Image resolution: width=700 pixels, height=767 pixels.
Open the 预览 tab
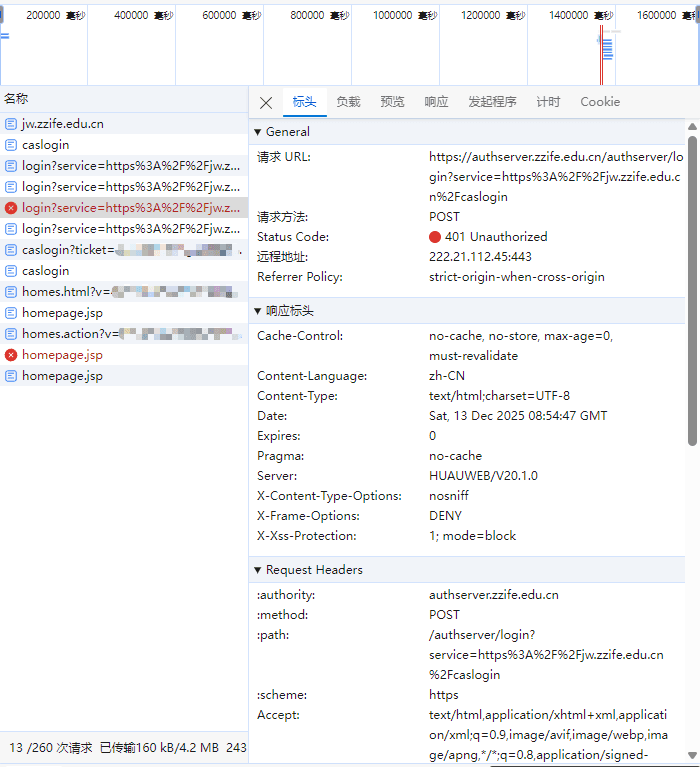tap(392, 102)
